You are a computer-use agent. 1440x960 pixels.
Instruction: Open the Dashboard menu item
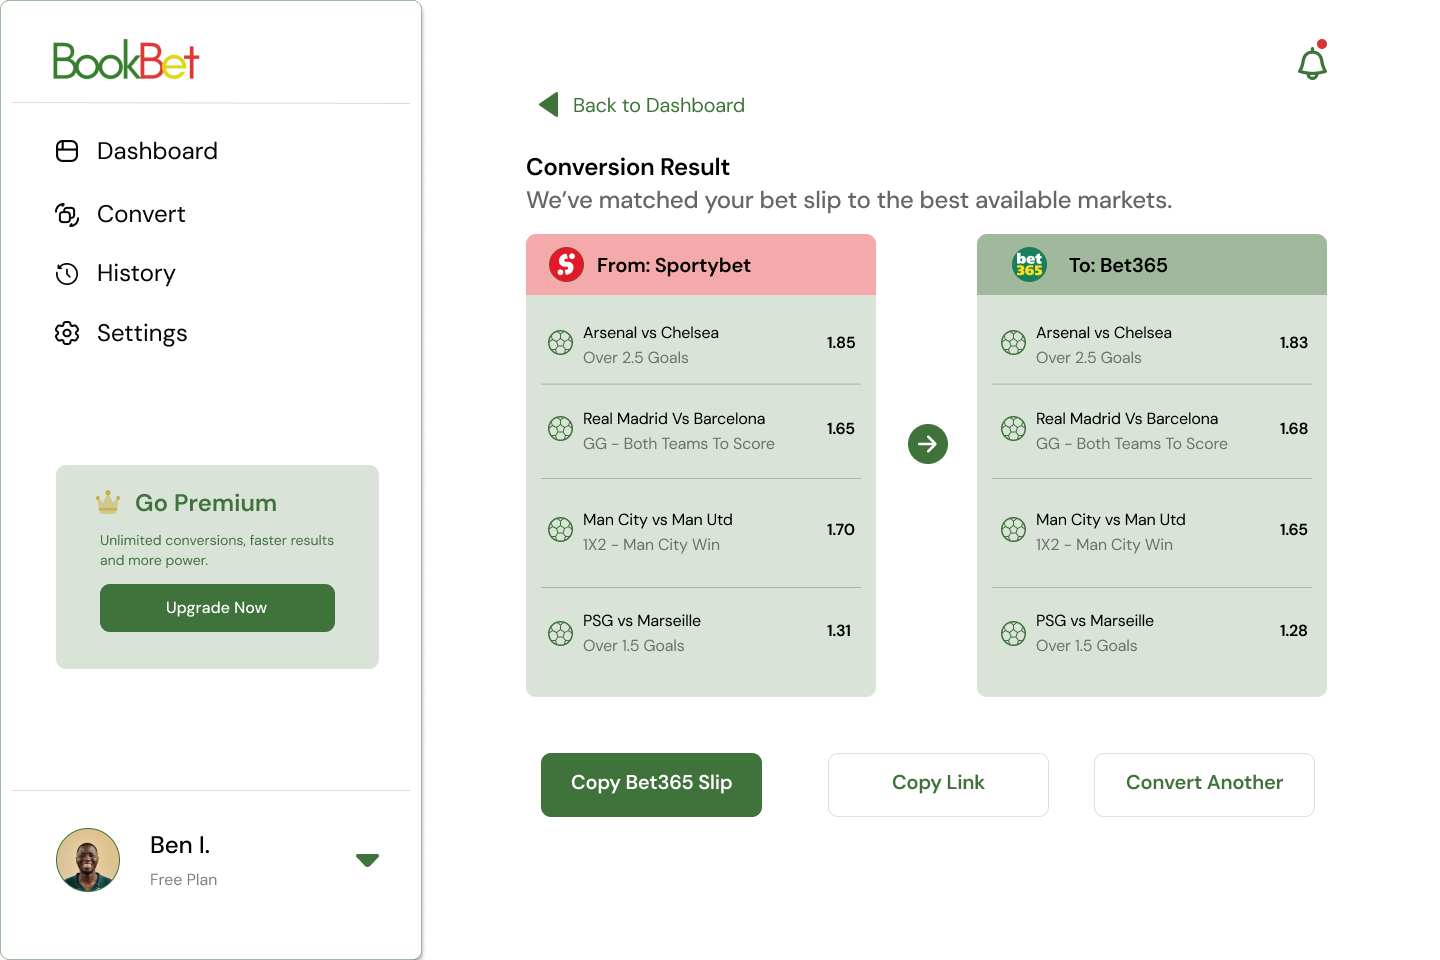tap(157, 151)
